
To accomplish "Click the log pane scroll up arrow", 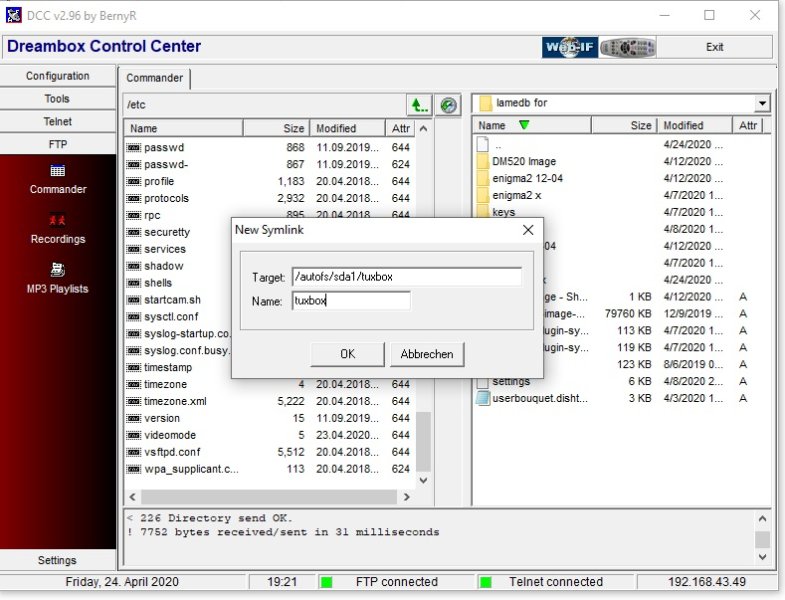I will coord(762,519).
